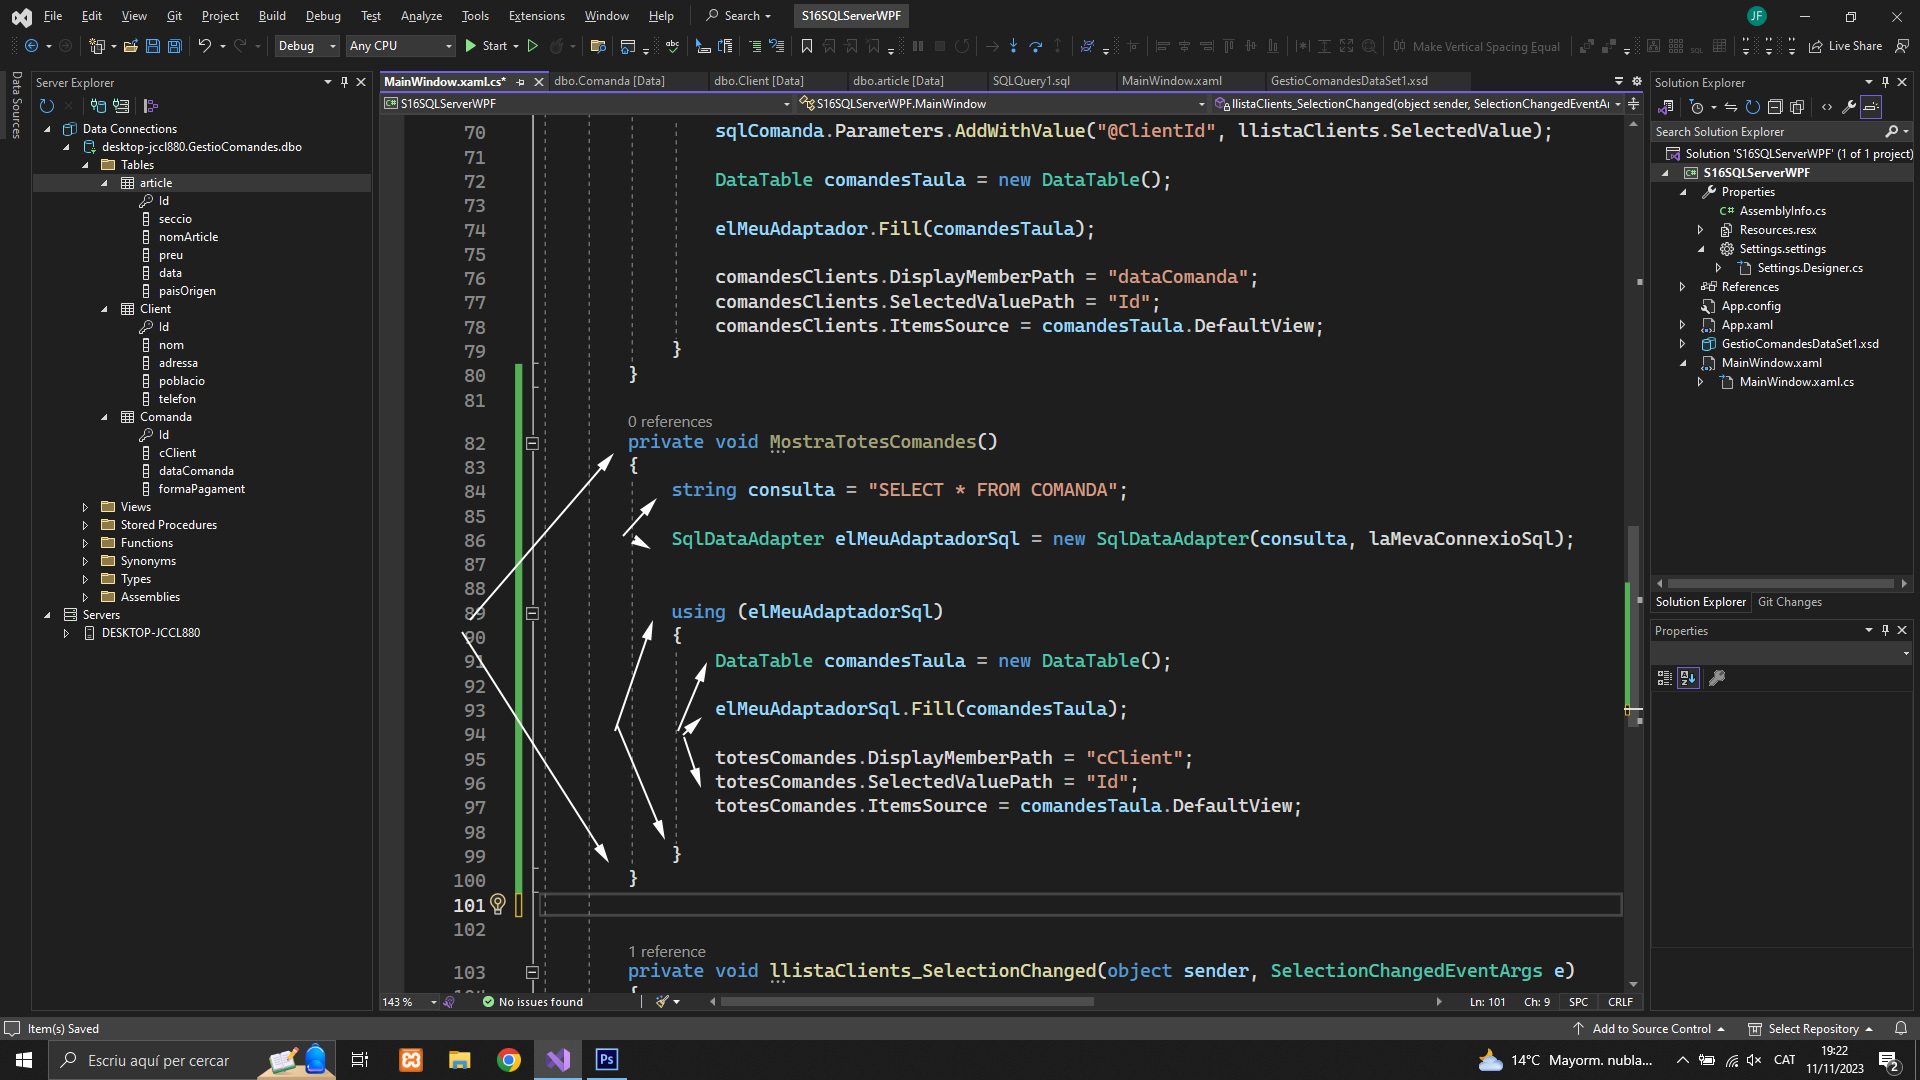
Task: Click the Undo icon in toolbar
Action: pos(204,46)
